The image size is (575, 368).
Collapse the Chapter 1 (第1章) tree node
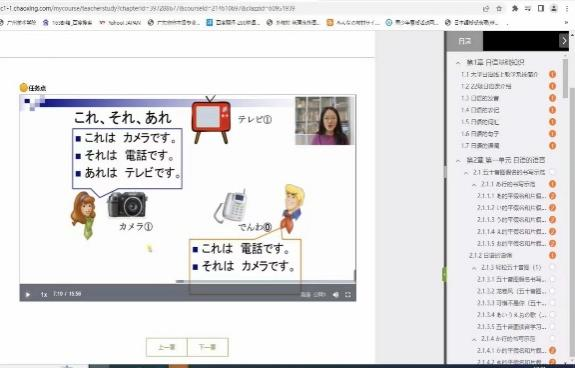pos(458,63)
